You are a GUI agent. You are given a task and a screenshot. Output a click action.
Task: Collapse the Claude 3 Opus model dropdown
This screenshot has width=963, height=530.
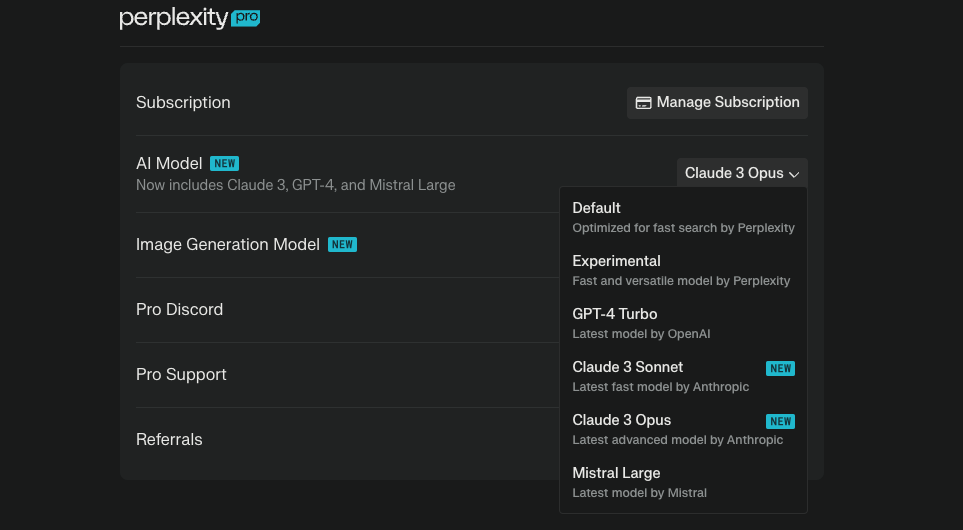click(741, 174)
